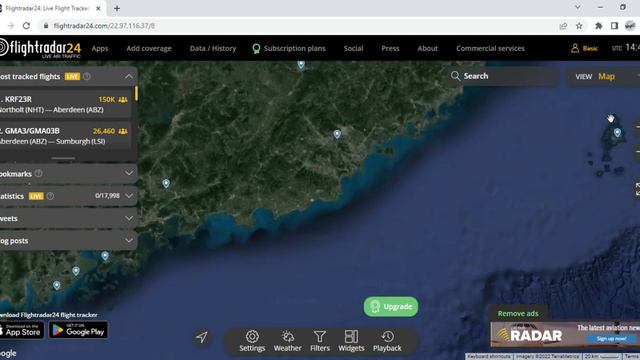This screenshot has width=640, height=360.
Task: Open the Apps menu
Action: pyautogui.click(x=100, y=48)
